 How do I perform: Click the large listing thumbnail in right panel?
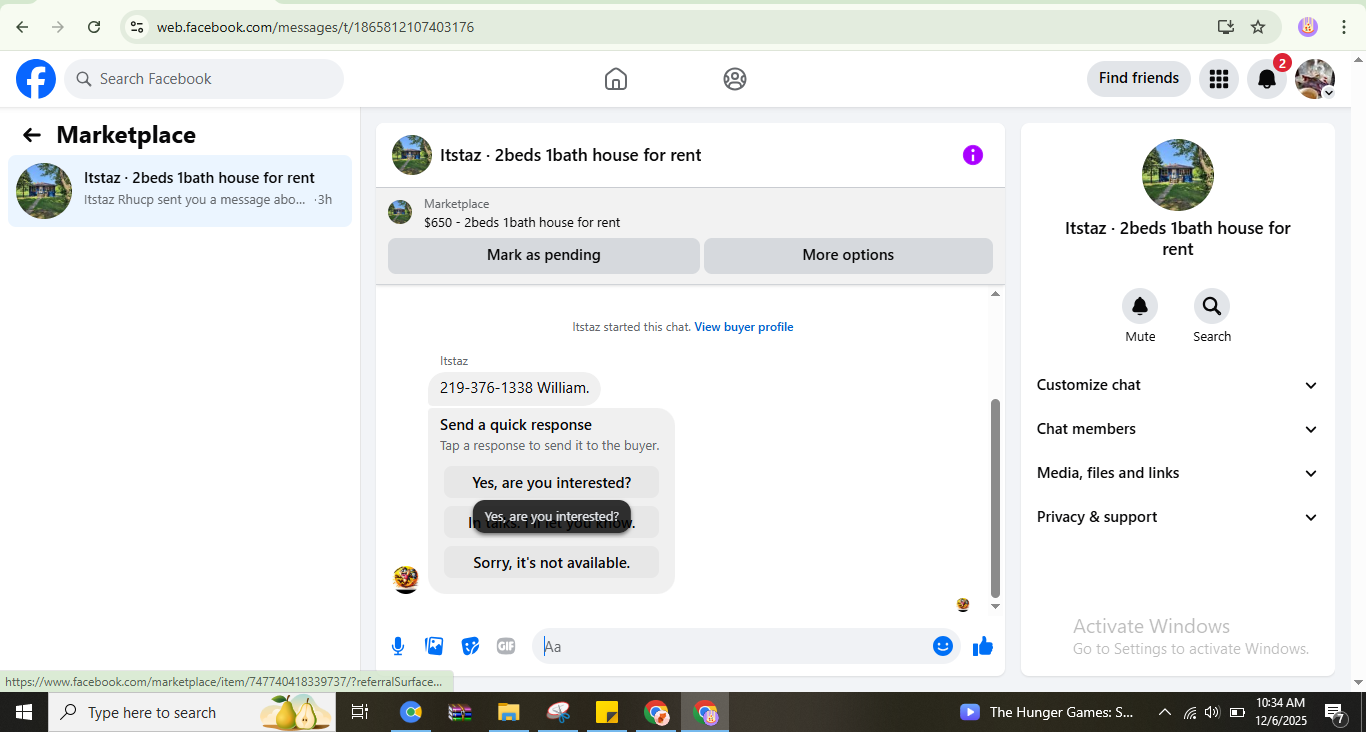pyautogui.click(x=1178, y=175)
